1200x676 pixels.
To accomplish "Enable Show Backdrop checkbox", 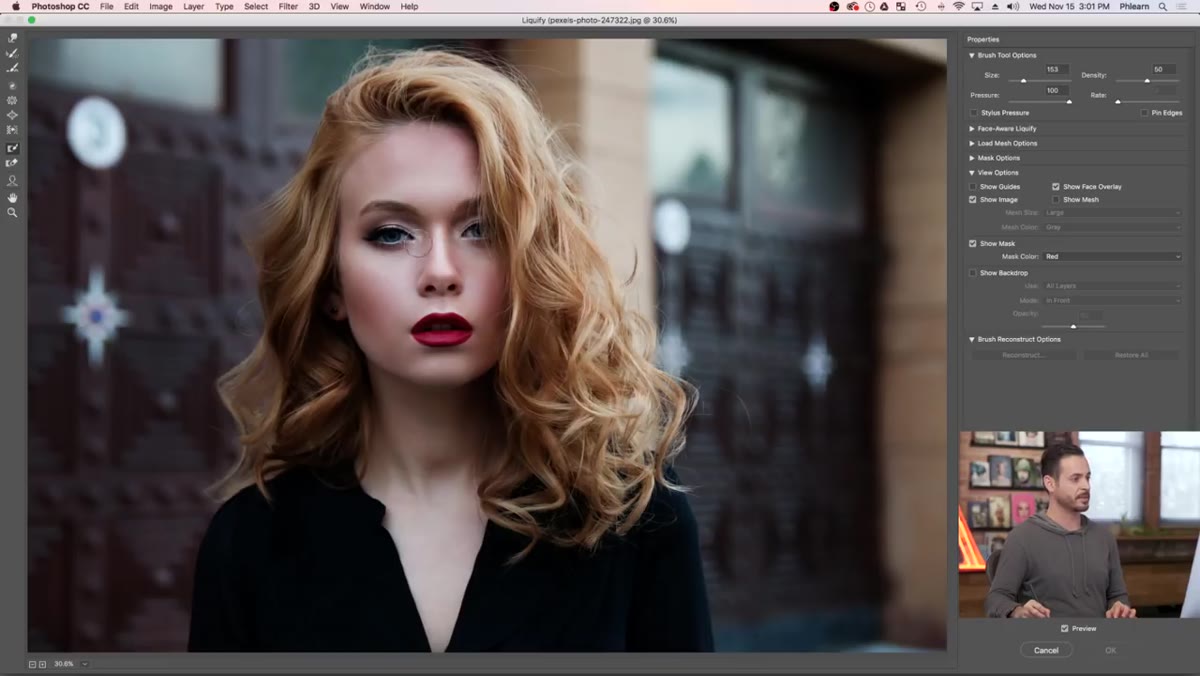I will point(973,273).
